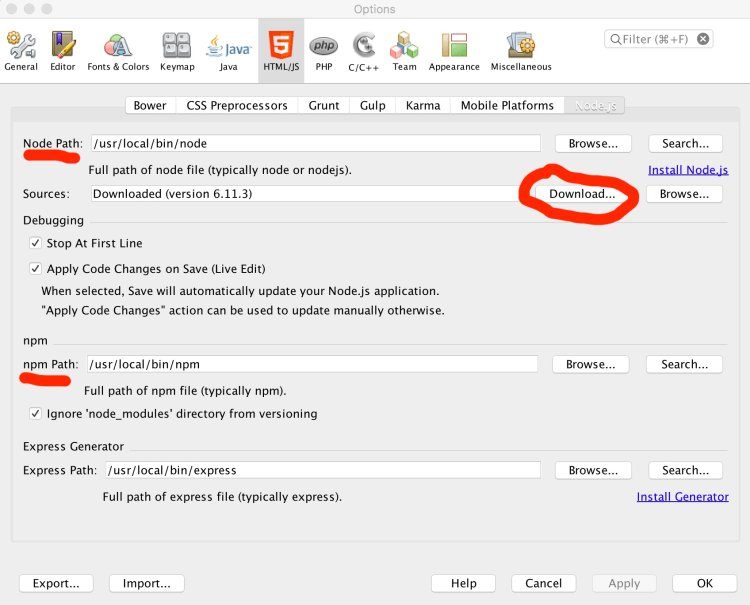
Task: Open the Miscellaneous options category
Action: coord(520,51)
